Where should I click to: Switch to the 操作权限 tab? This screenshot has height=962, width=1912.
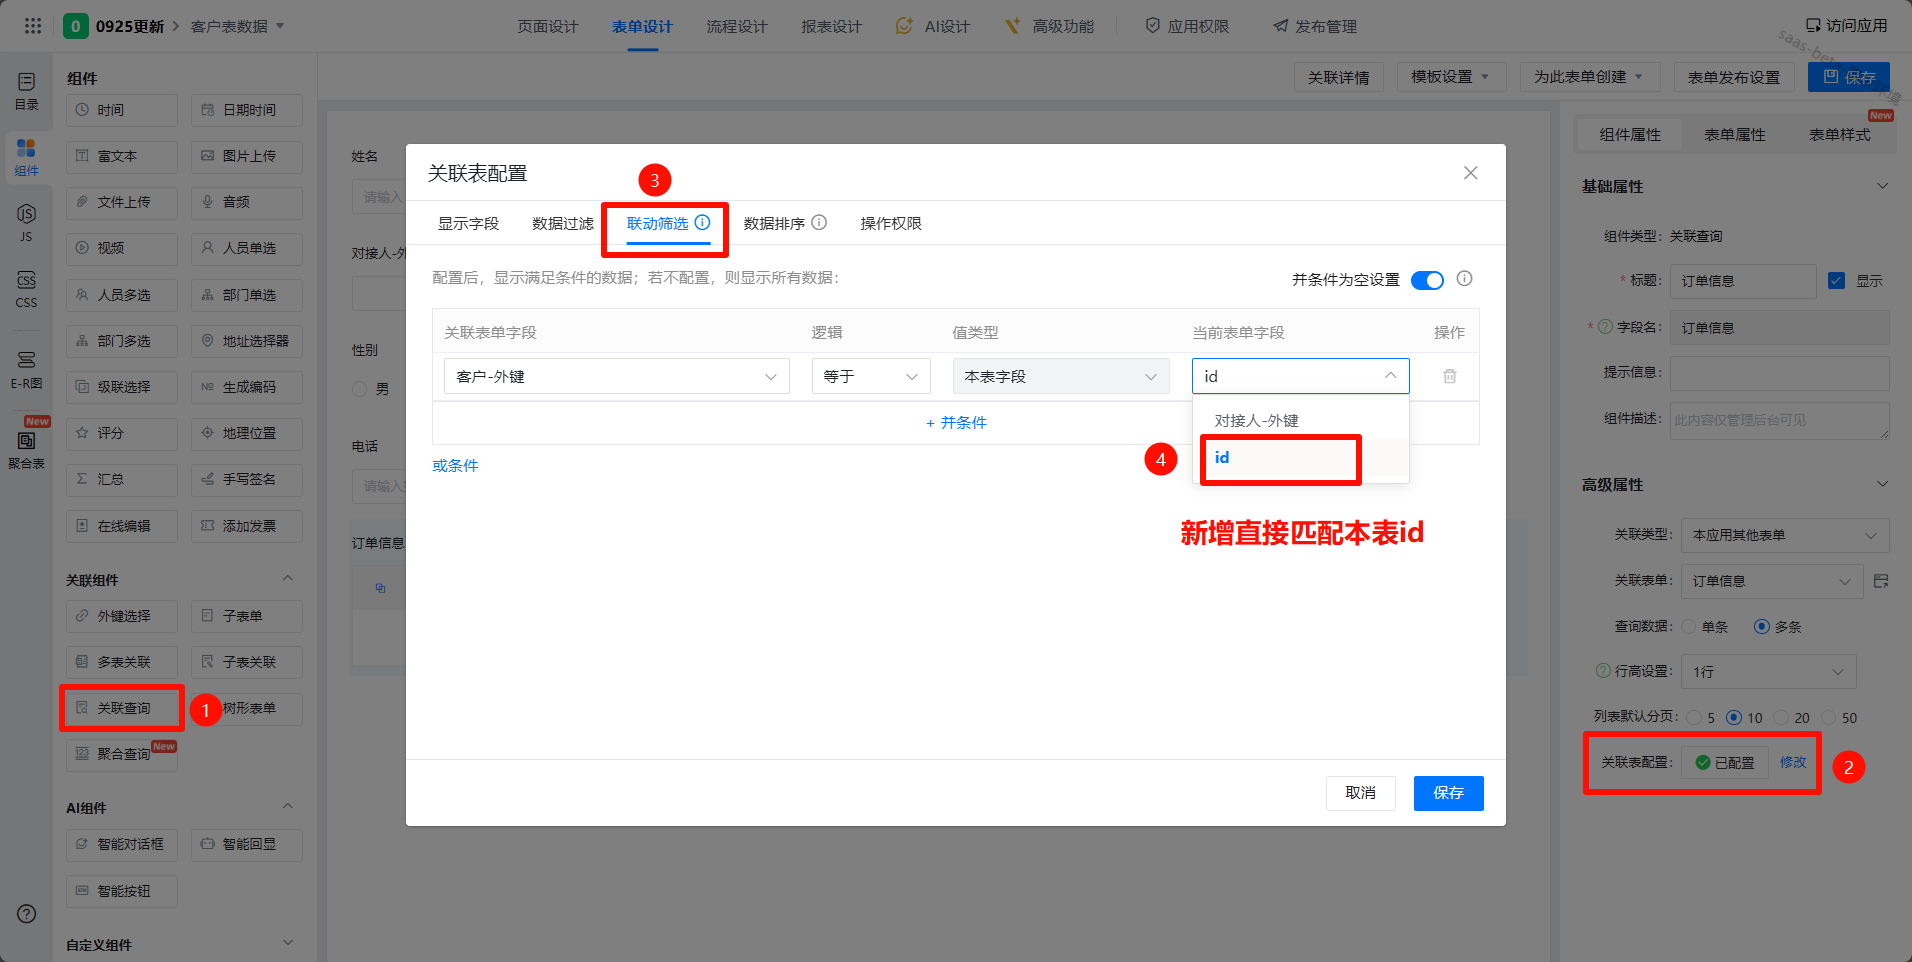(x=890, y=224)
